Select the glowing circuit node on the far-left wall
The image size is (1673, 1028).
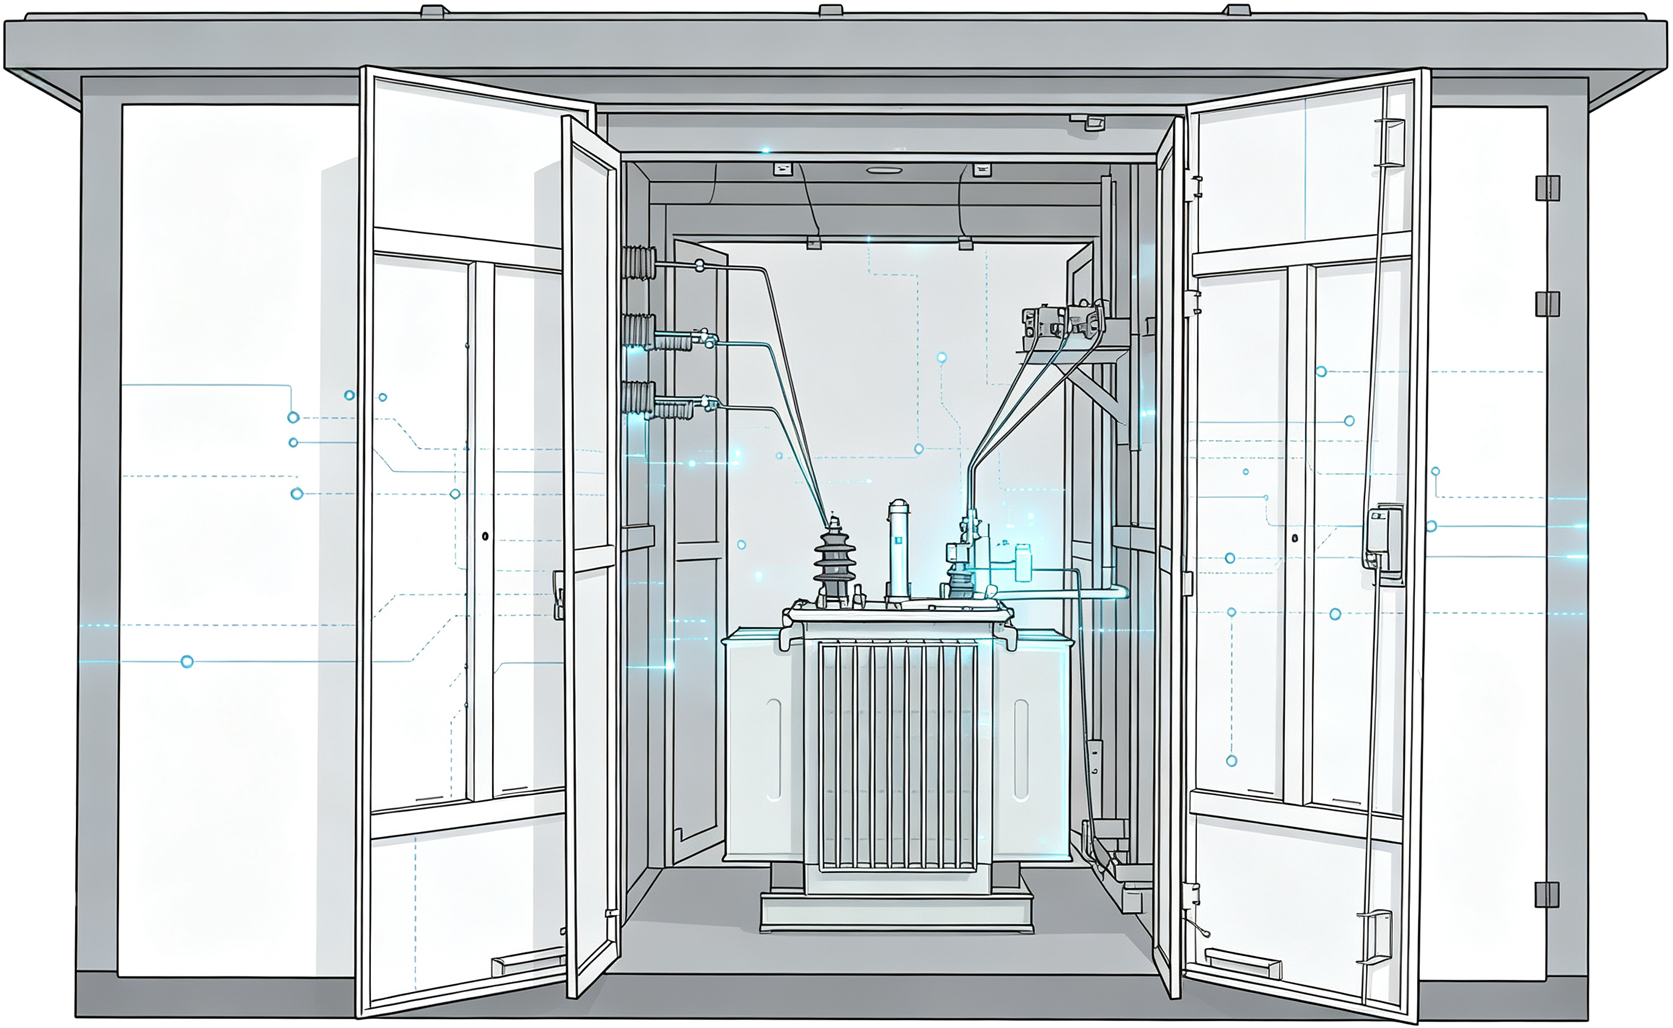pos(186,662)
